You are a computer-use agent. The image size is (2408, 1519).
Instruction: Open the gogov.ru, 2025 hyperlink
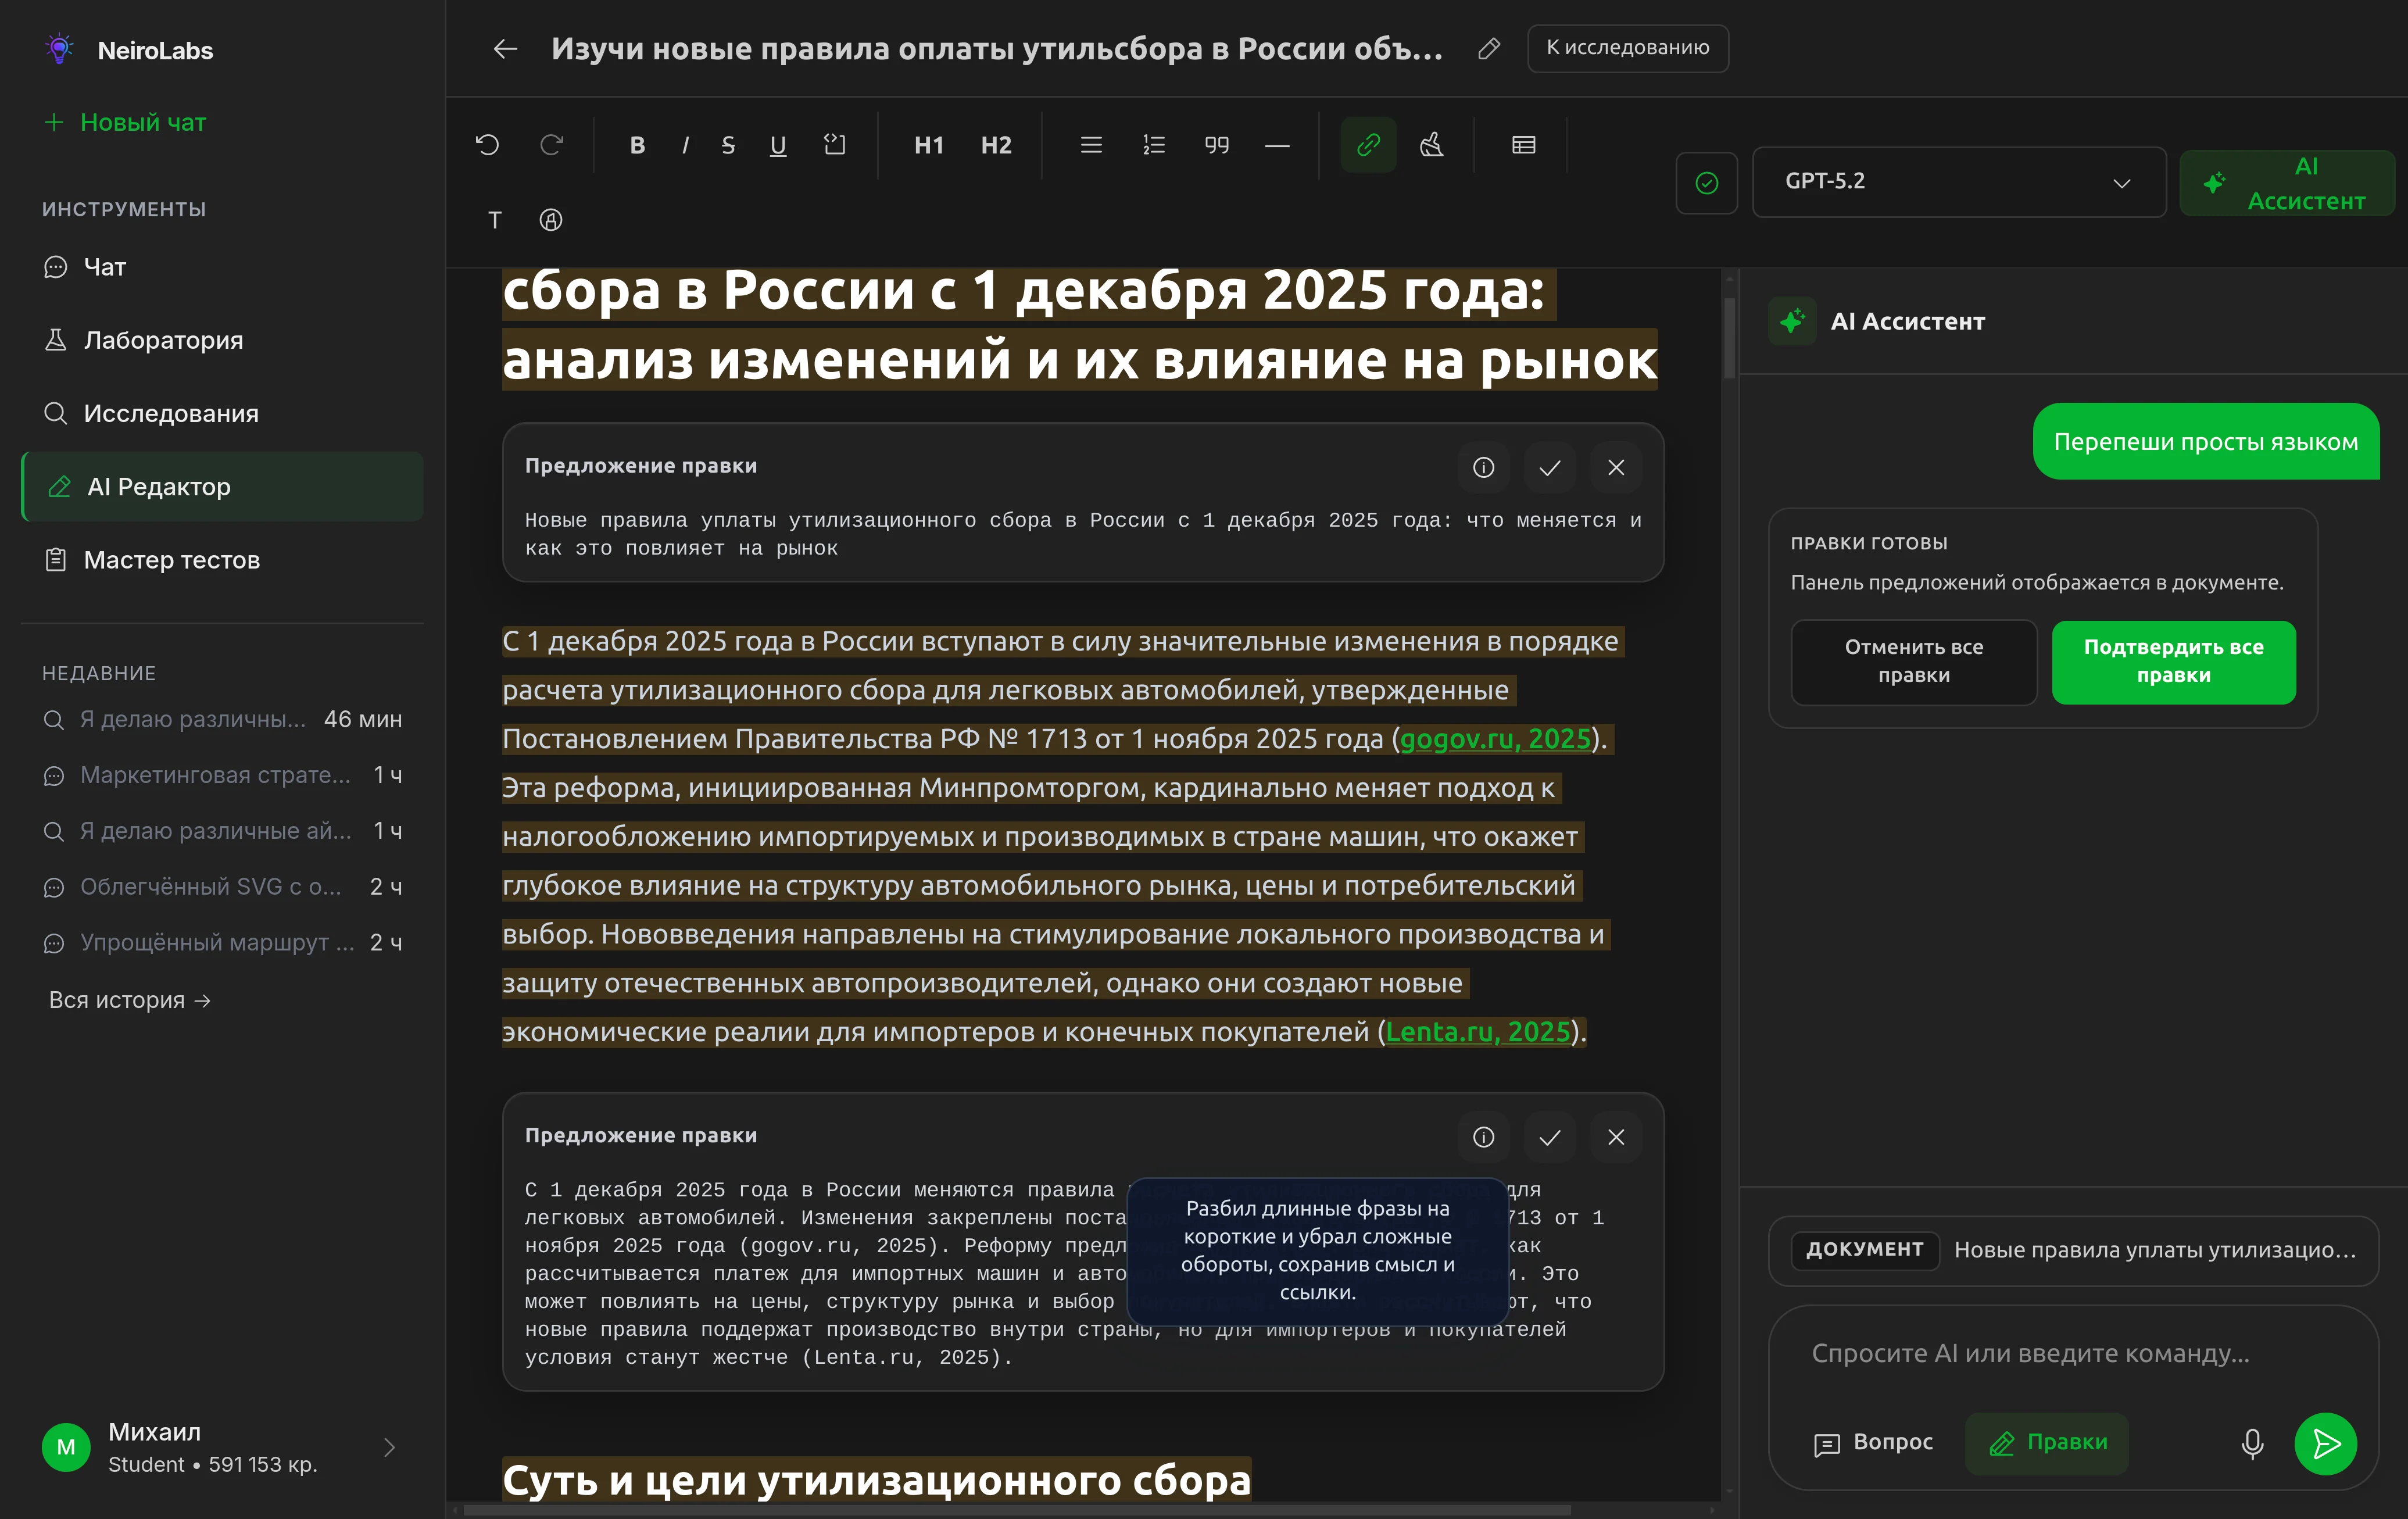tap(1495, 739)
